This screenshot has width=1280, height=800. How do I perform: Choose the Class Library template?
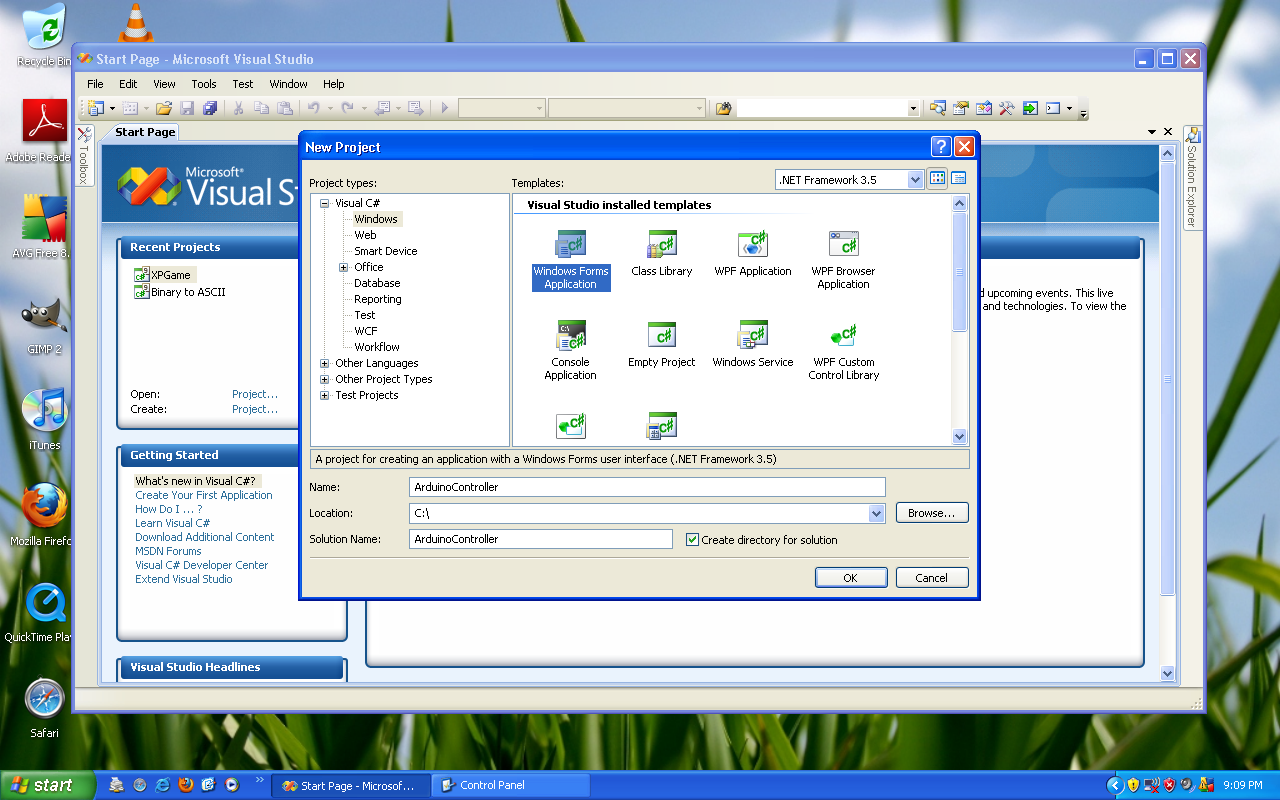[662, 254]
